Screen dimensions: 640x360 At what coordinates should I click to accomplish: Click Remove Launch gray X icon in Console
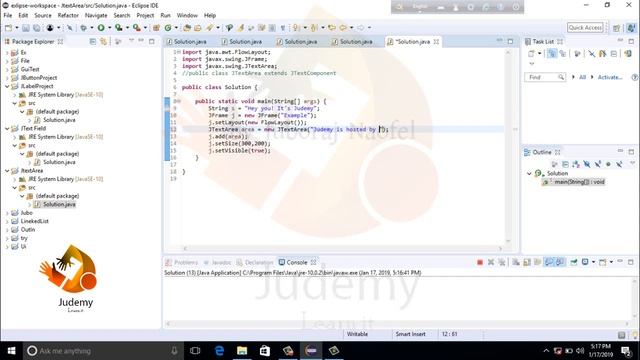[x=491, y=262]
